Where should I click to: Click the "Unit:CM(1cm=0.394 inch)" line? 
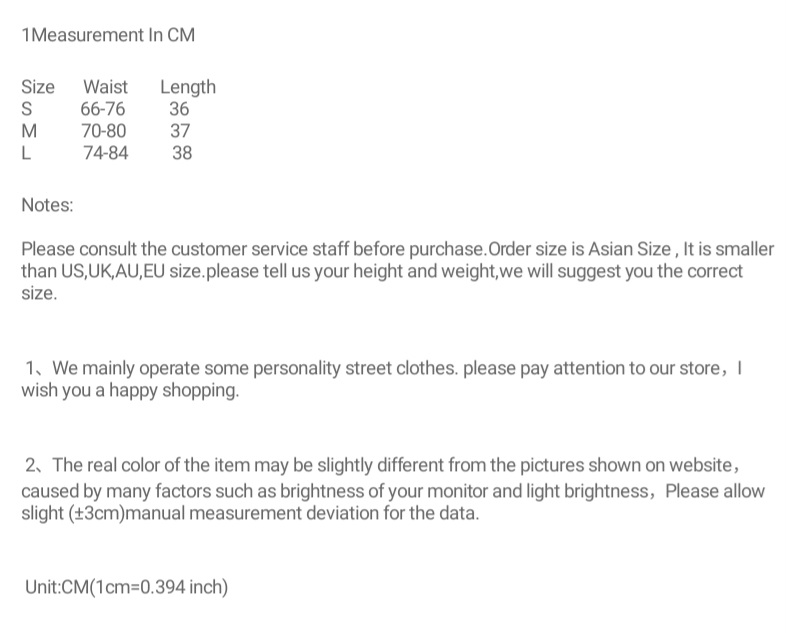pos(127,587)
